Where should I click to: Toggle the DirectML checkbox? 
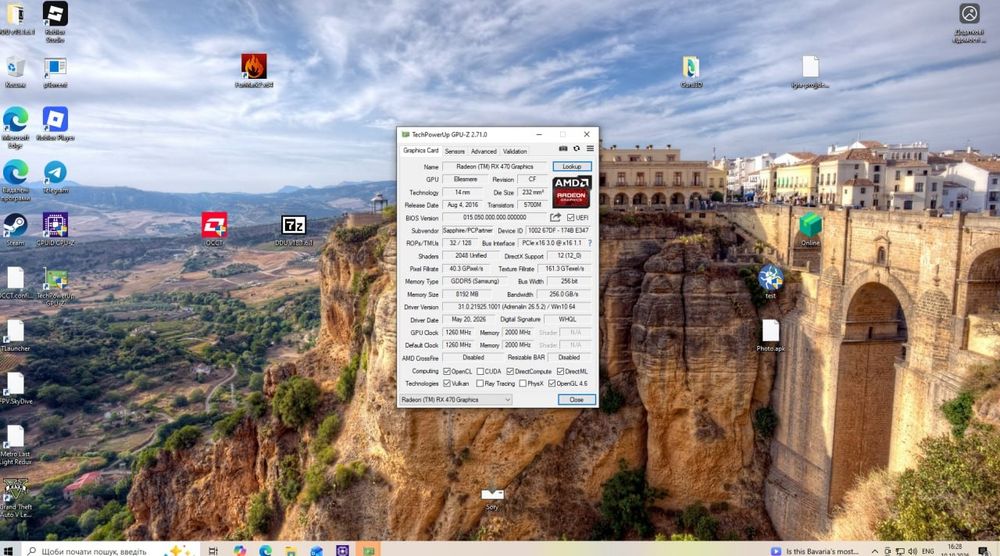[560, 371]
